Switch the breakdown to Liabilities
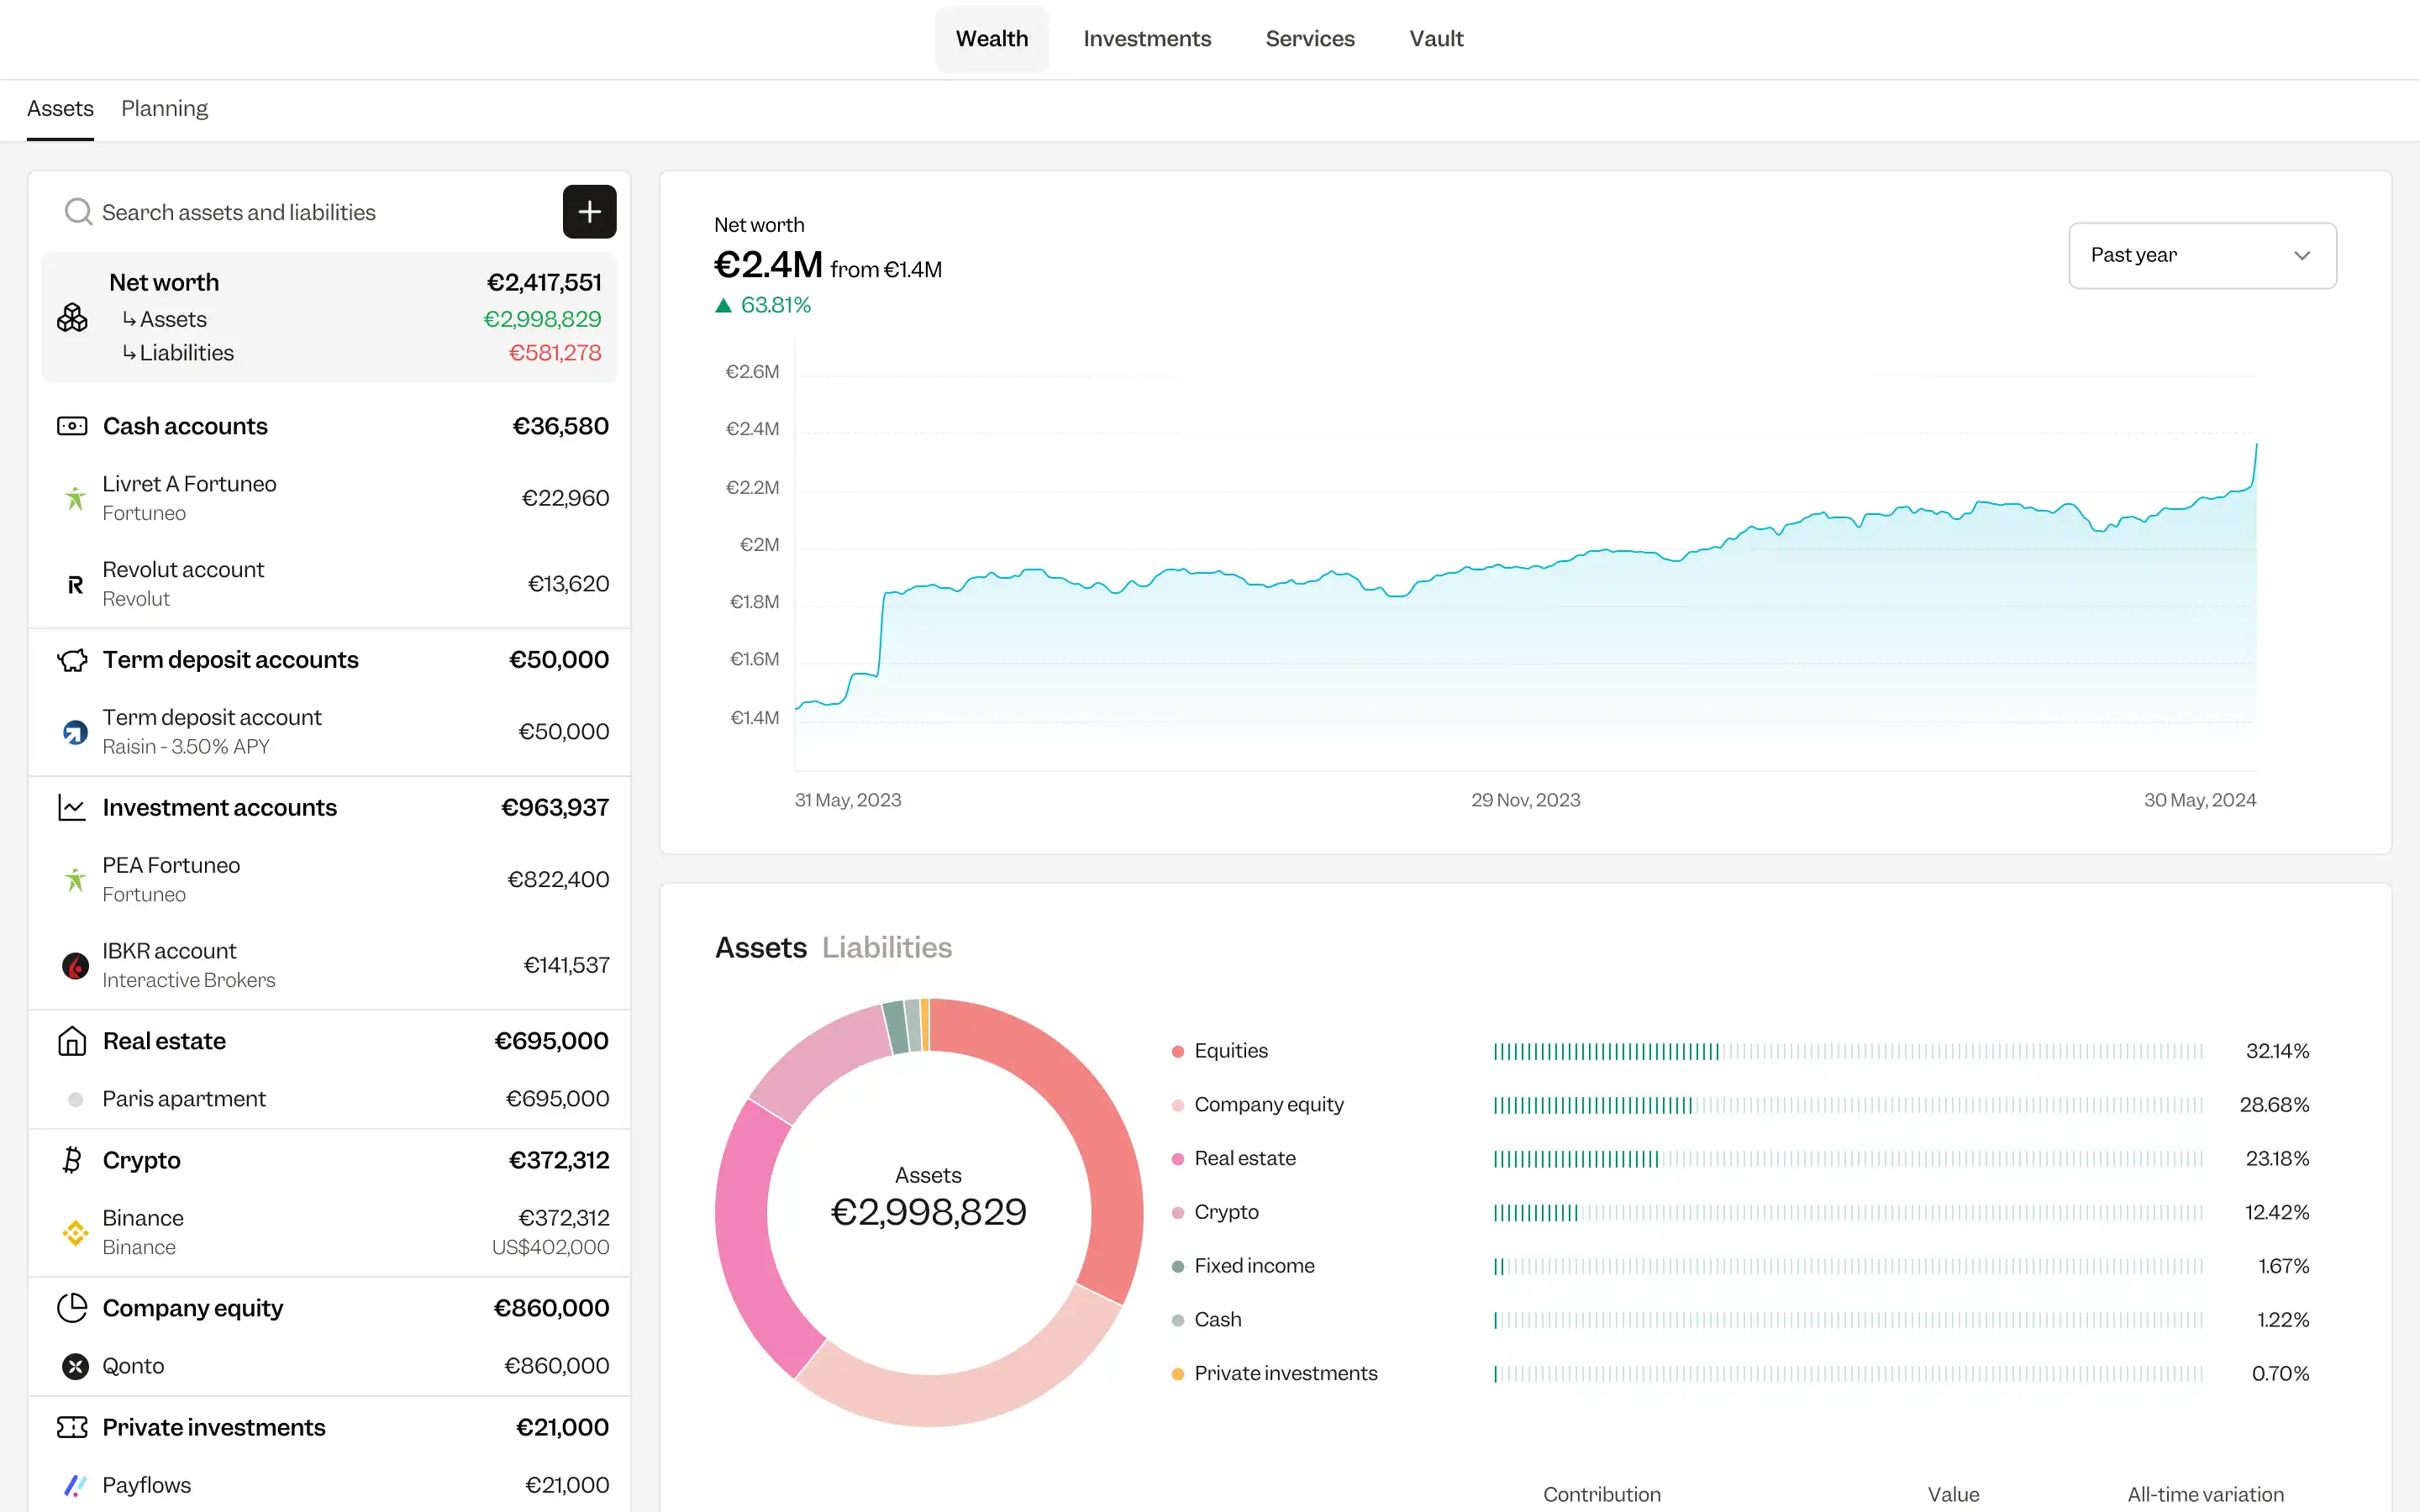The height and width of the screenshot is (1512, 2420). (x=887, y=947)
